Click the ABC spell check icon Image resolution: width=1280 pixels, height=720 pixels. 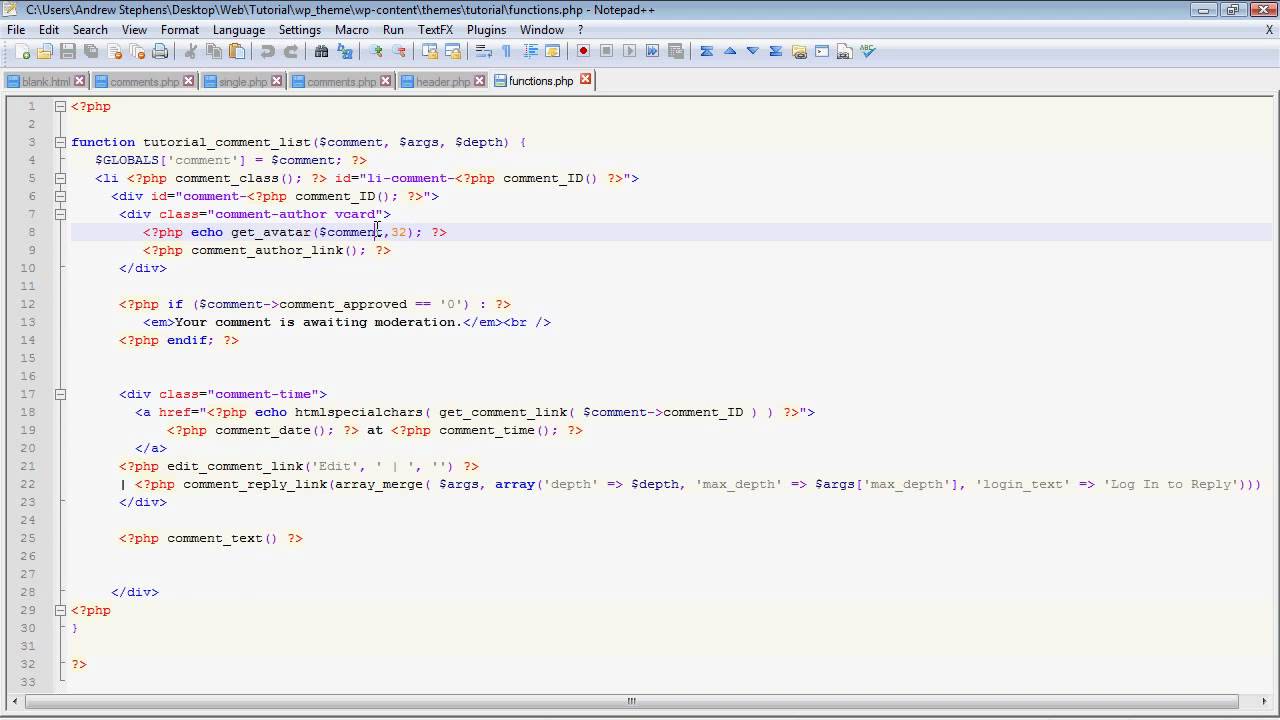867,52
